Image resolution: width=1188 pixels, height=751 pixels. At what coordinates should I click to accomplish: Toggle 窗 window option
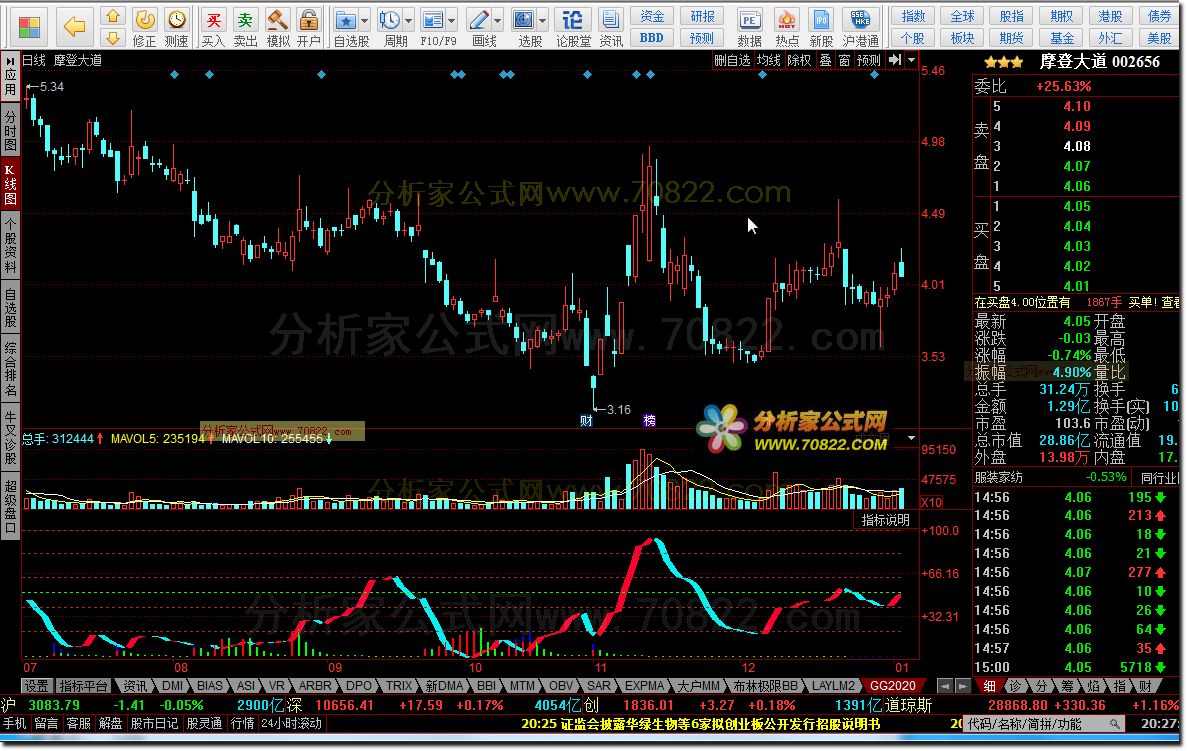click(x=844, y=61)
